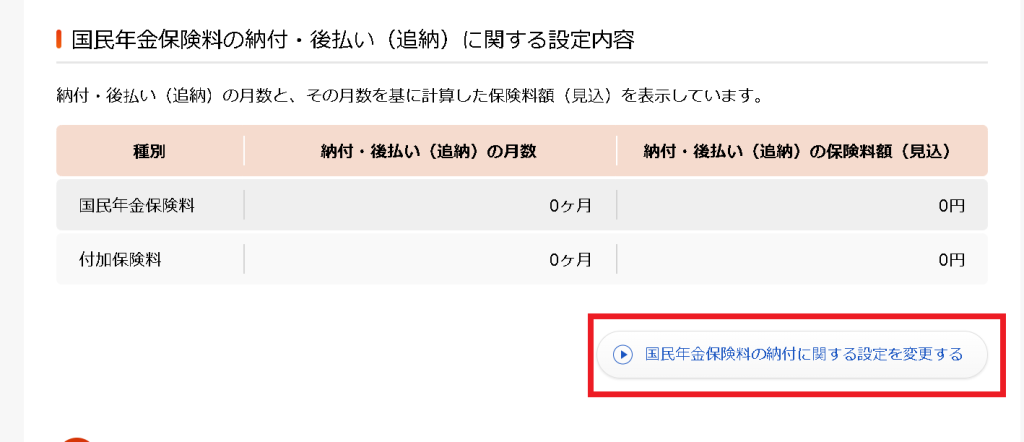Click the gray page margin on the left edge
1024x442 pixels.
coord(11,221)
